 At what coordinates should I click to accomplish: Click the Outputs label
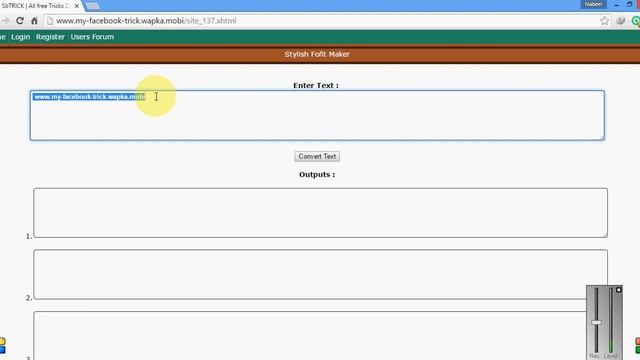[317, 174]
